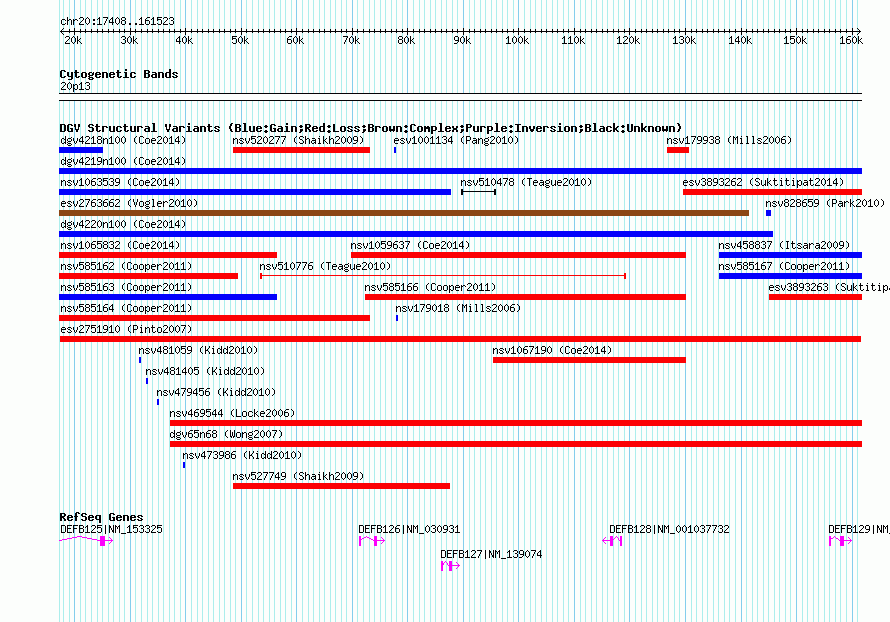
Task: Click the esv2763662 brown complex bar
Action: [x=404, y=213]
